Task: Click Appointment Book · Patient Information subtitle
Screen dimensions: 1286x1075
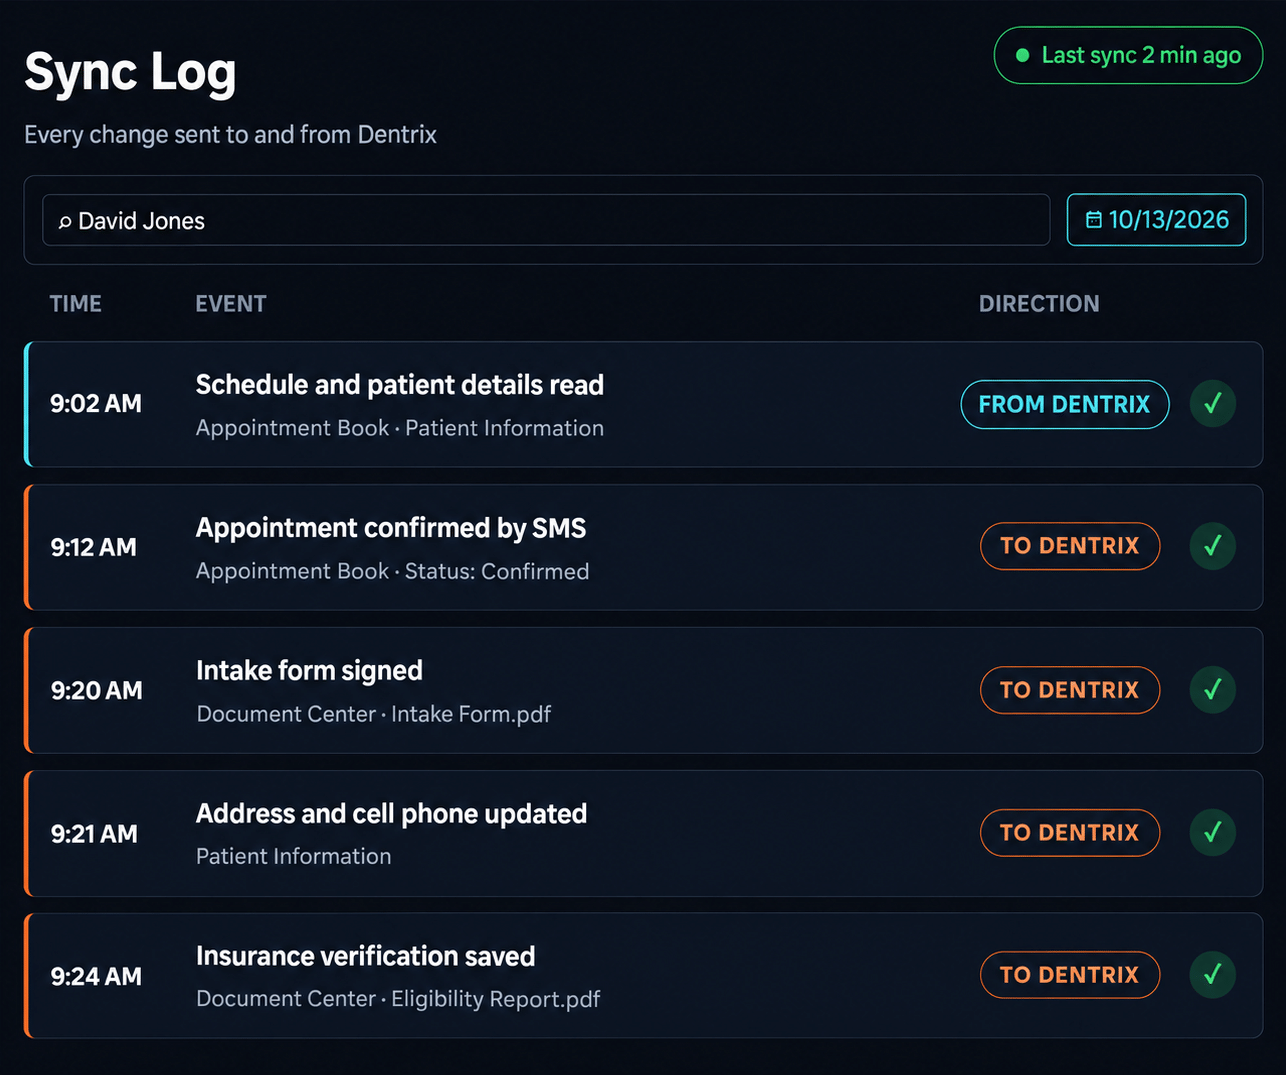Action: [x=400, y=428]
